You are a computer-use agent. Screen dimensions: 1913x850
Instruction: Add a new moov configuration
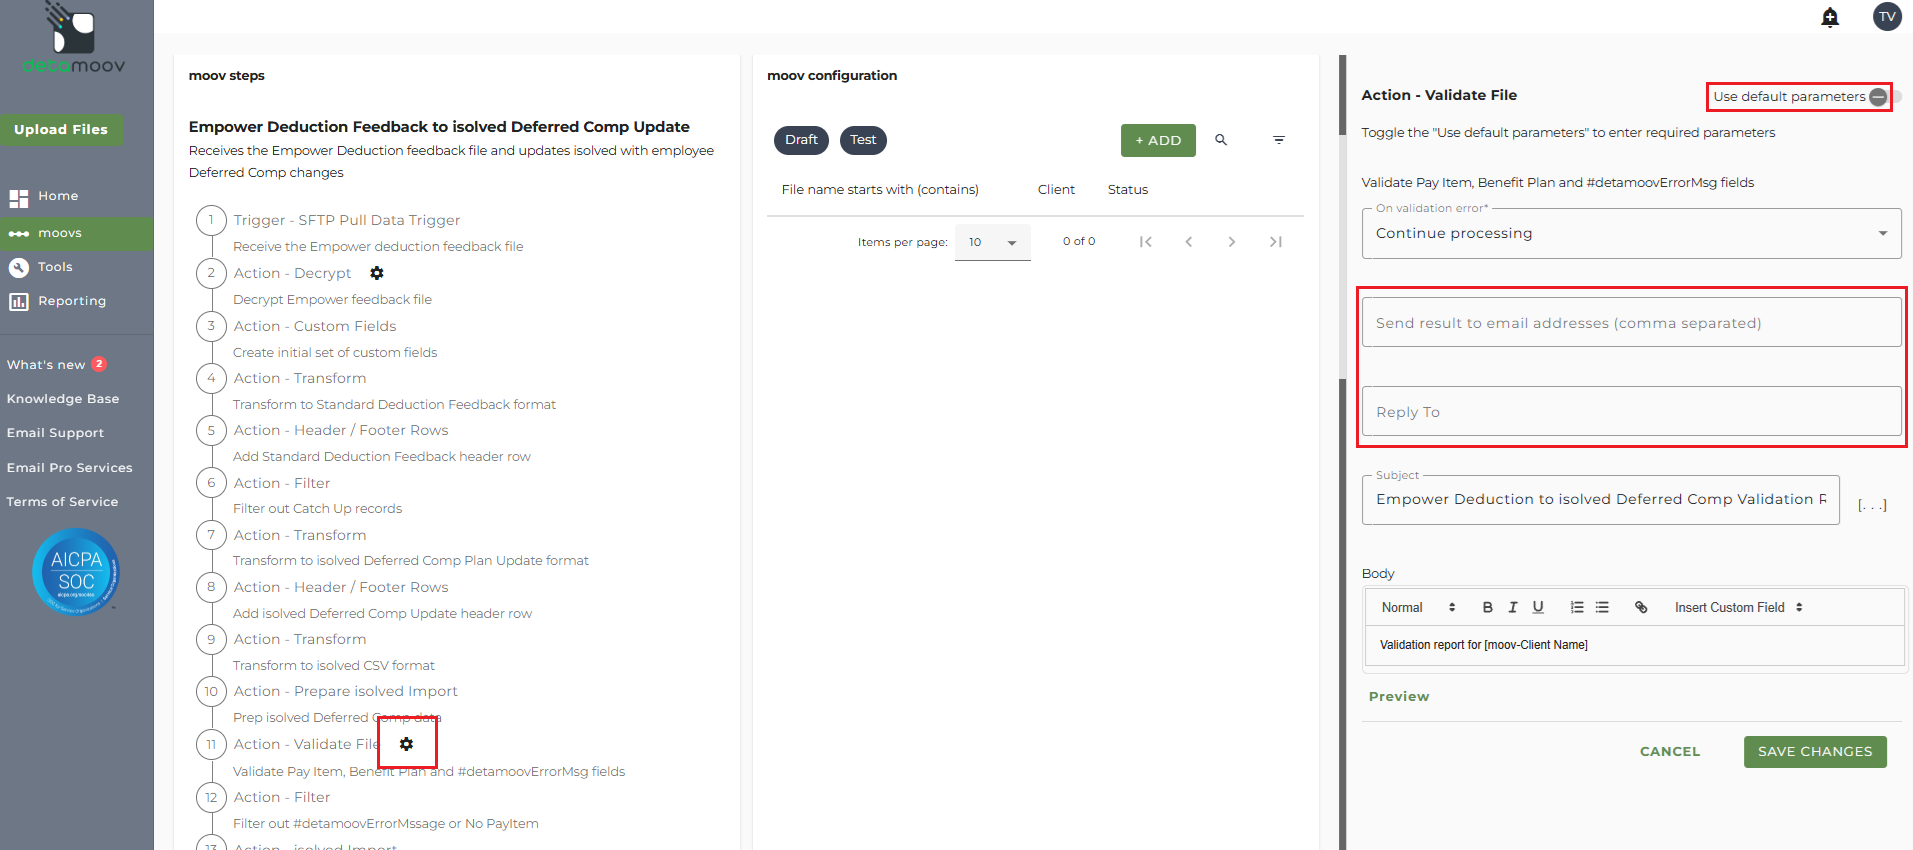(1158, 140)
